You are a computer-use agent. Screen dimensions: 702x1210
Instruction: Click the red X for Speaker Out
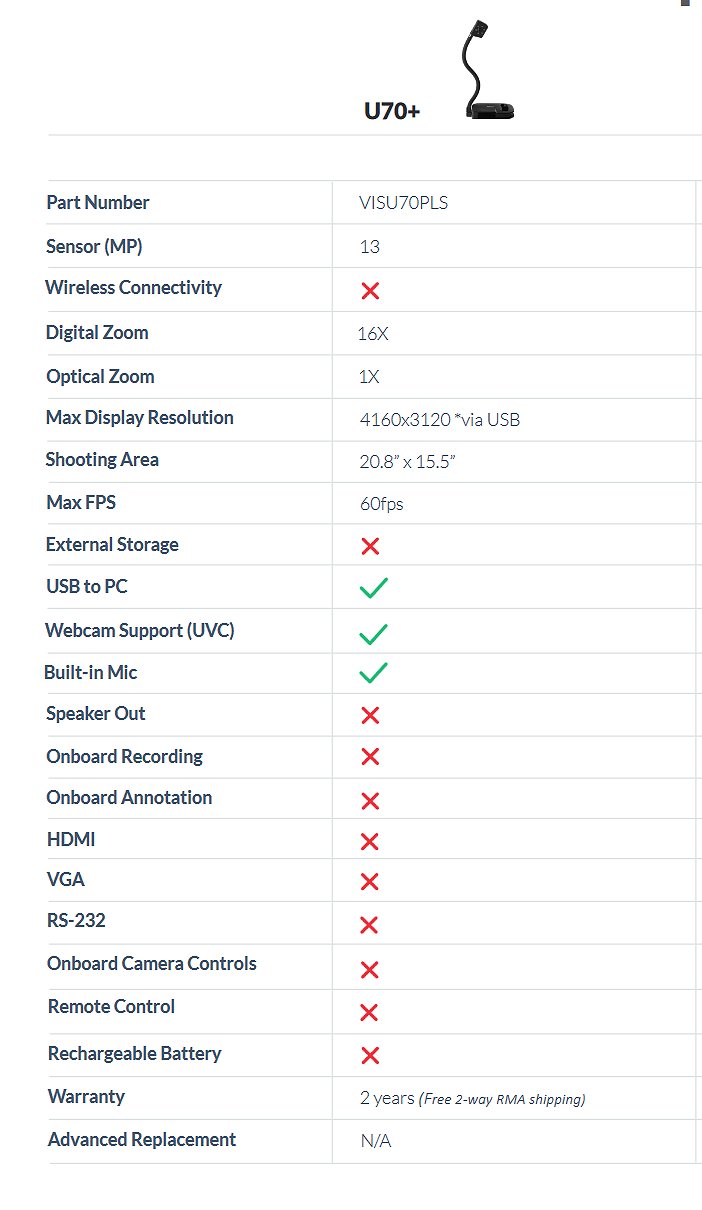pos(370,716)
